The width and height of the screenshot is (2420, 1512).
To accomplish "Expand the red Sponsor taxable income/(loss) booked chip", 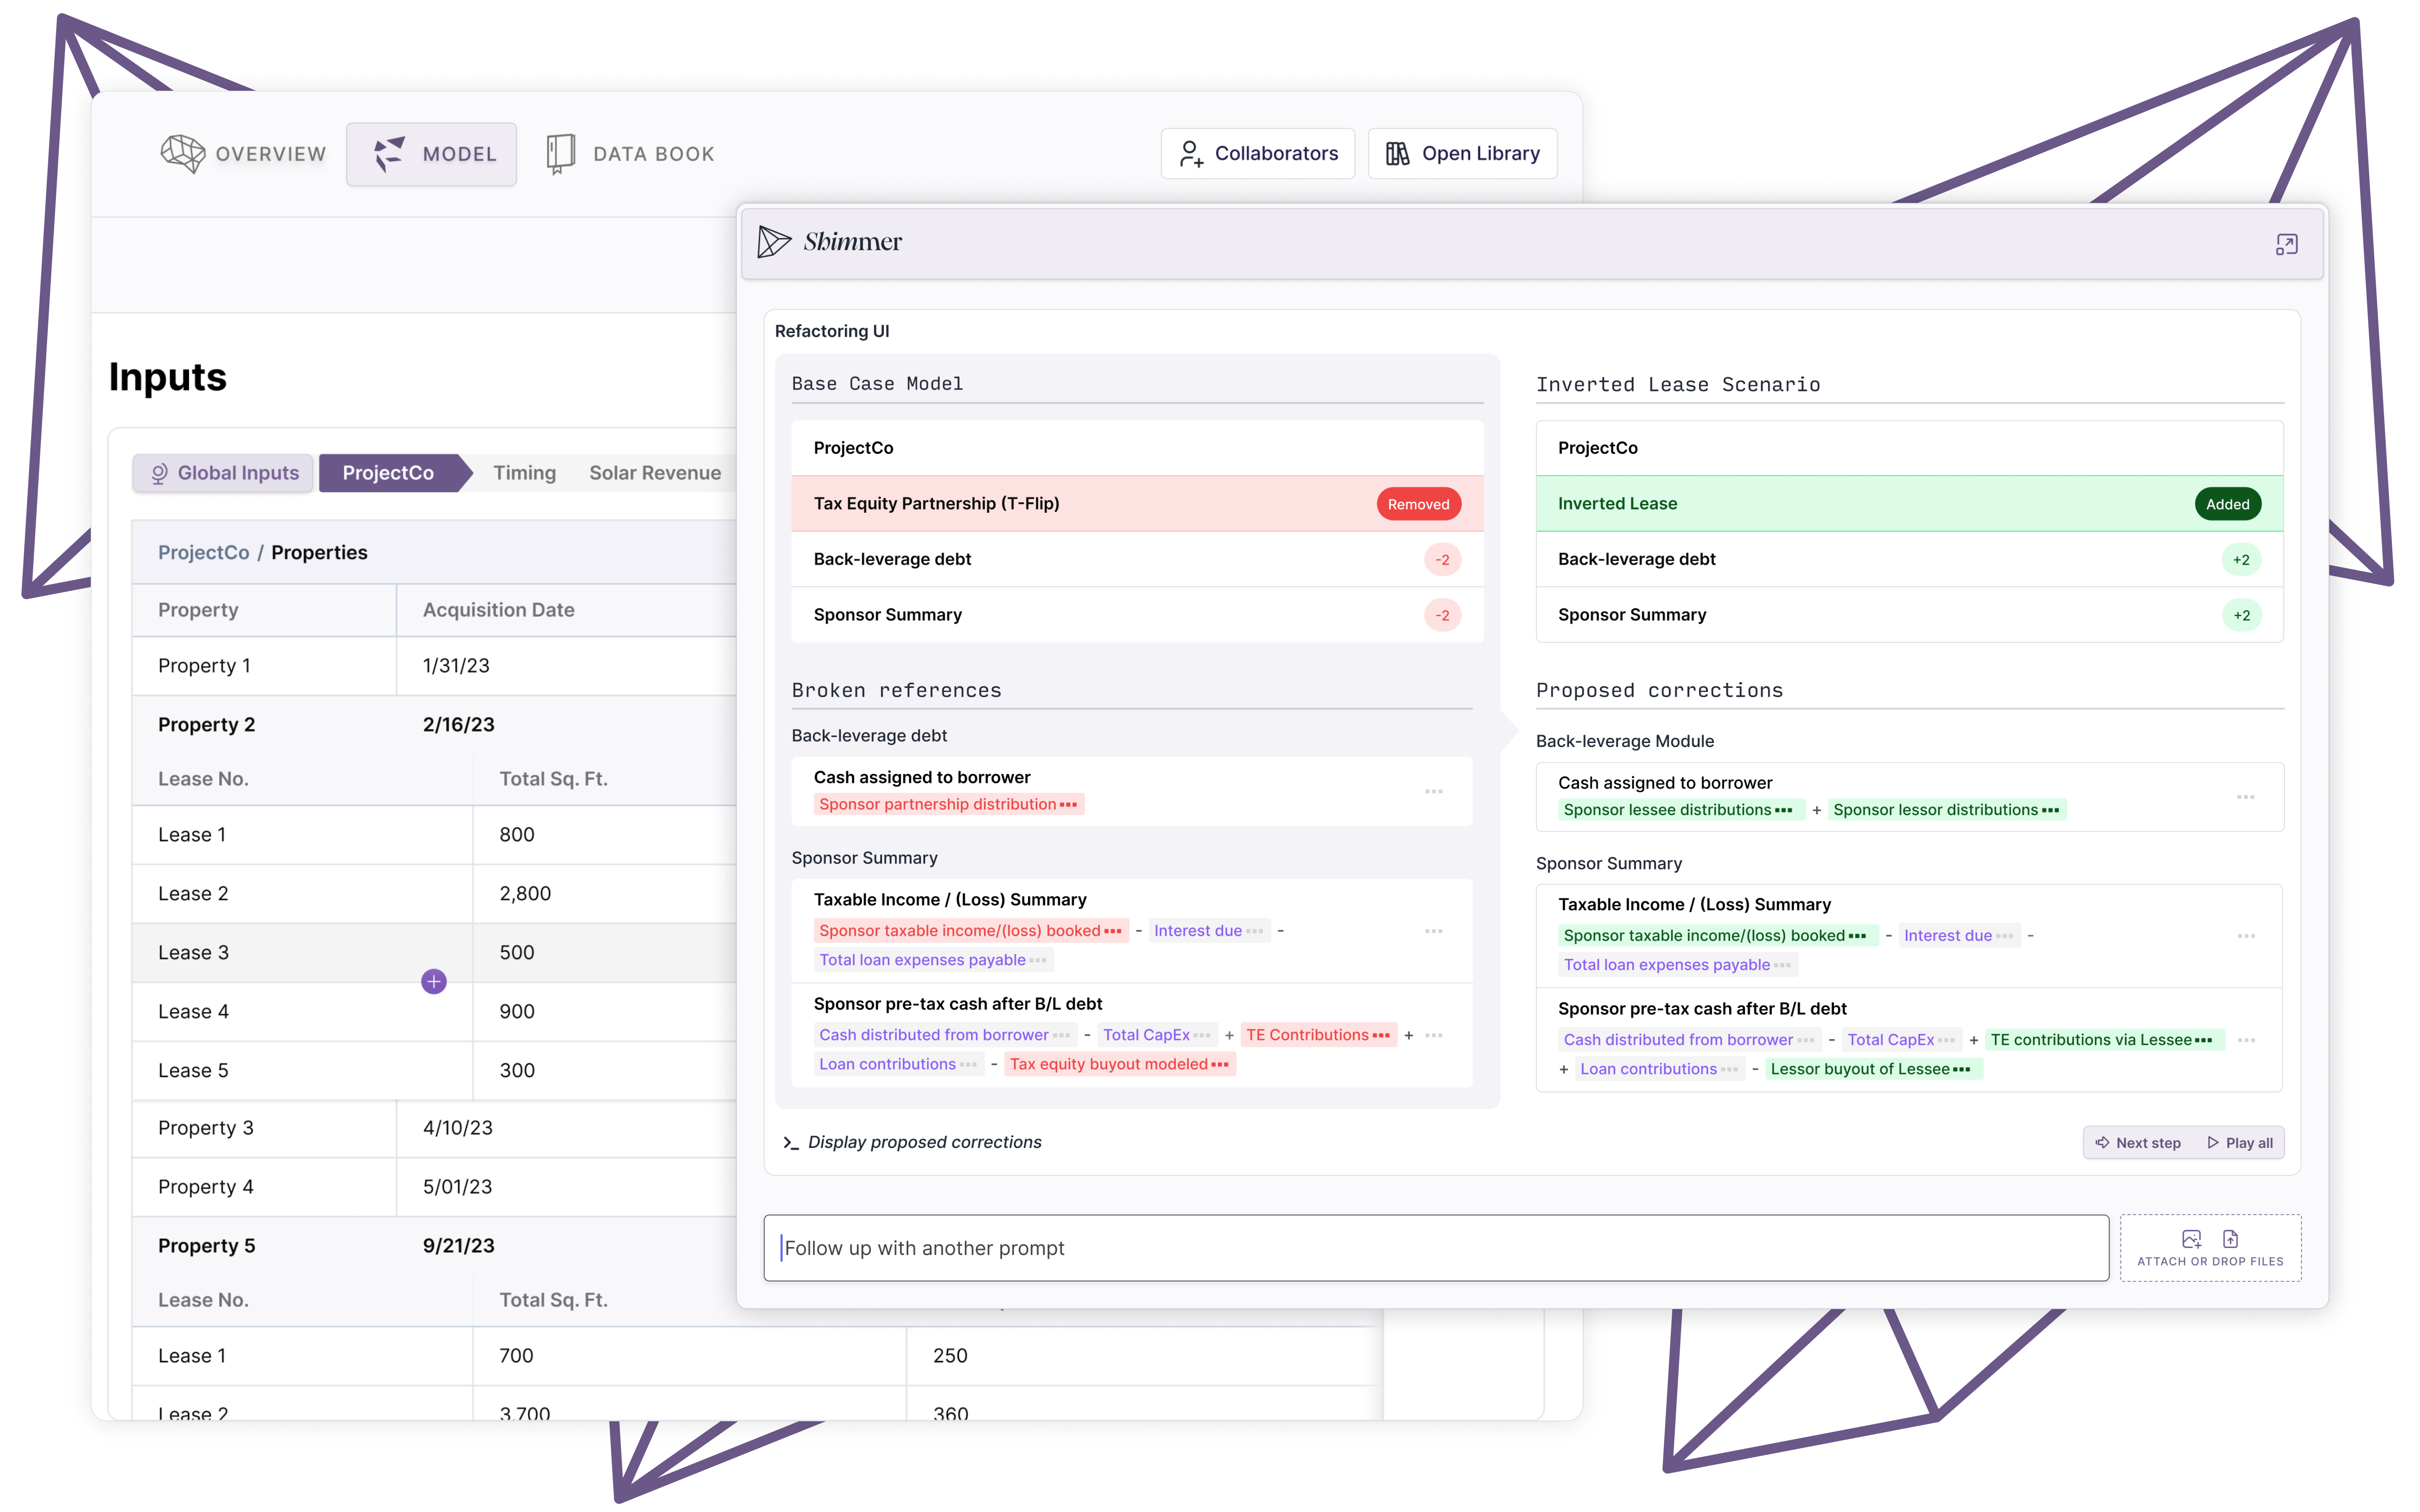I will tap(970, 931).
